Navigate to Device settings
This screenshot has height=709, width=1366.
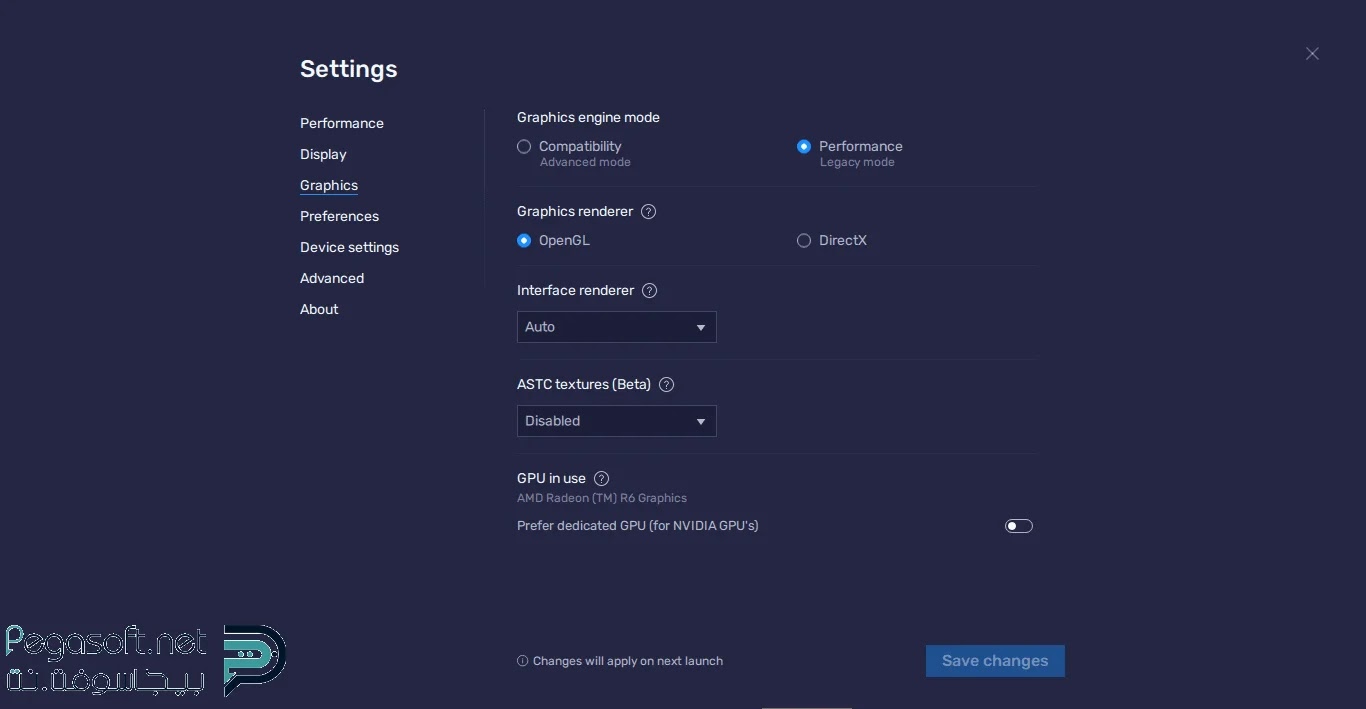[349, 248]
